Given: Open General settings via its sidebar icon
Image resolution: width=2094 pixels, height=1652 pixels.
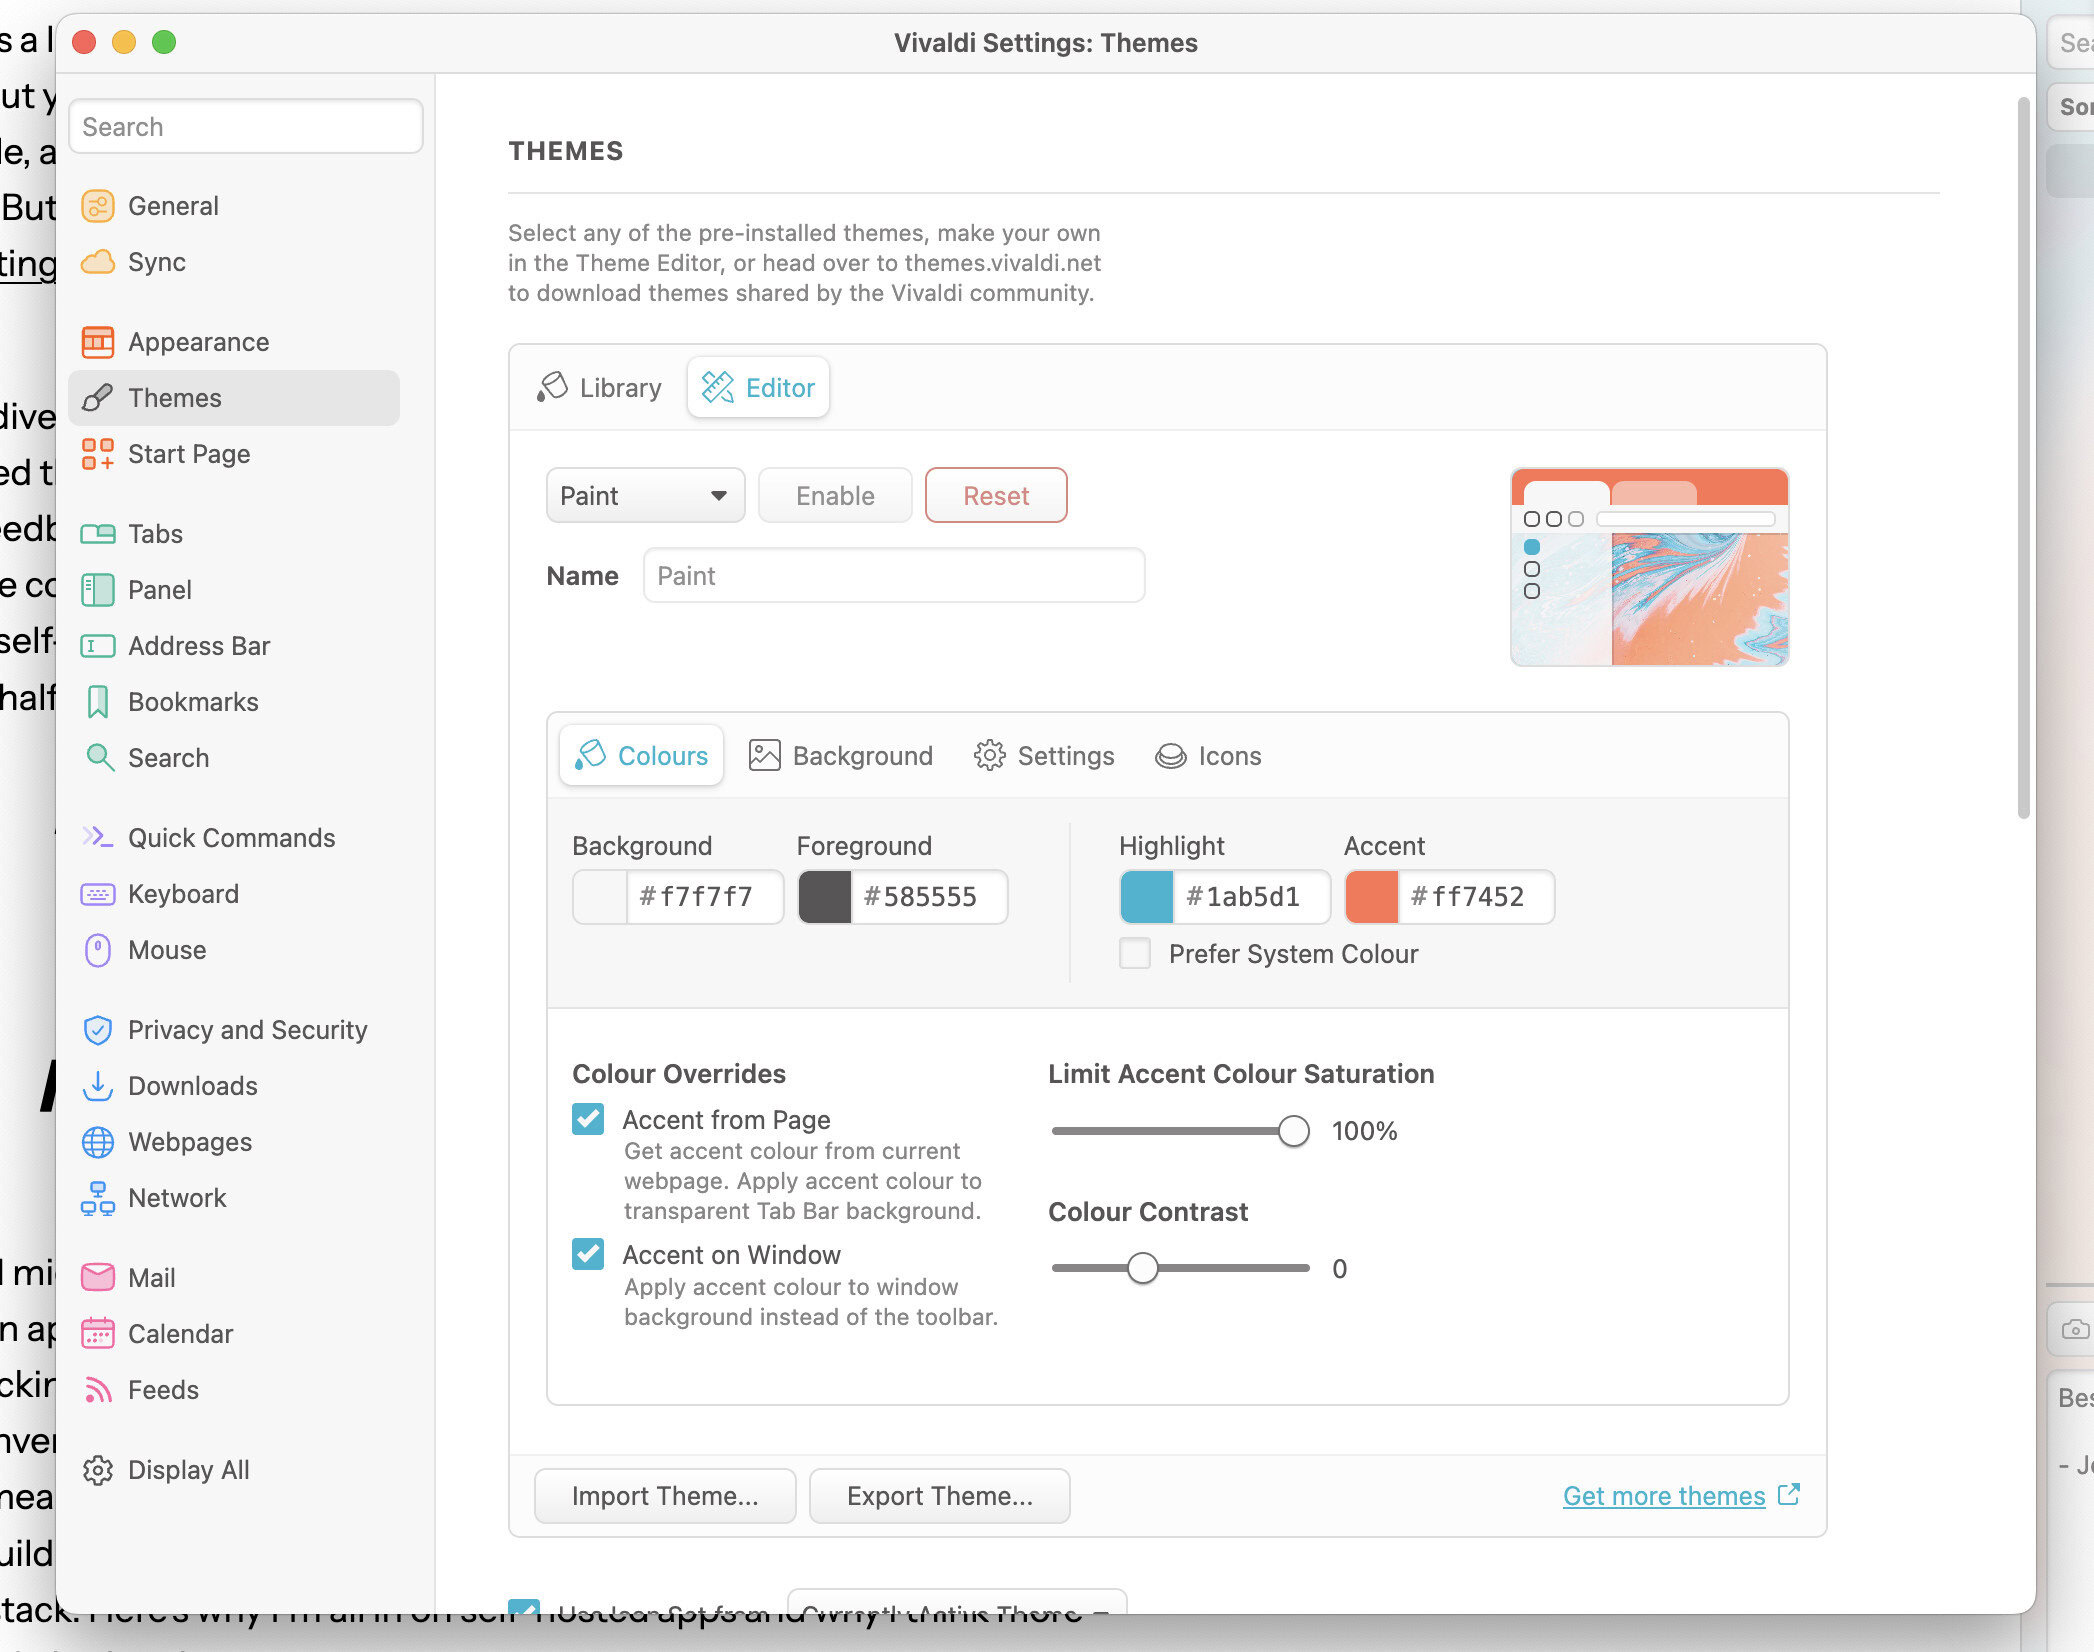Looking at the screenshot, I should point(97,206).
